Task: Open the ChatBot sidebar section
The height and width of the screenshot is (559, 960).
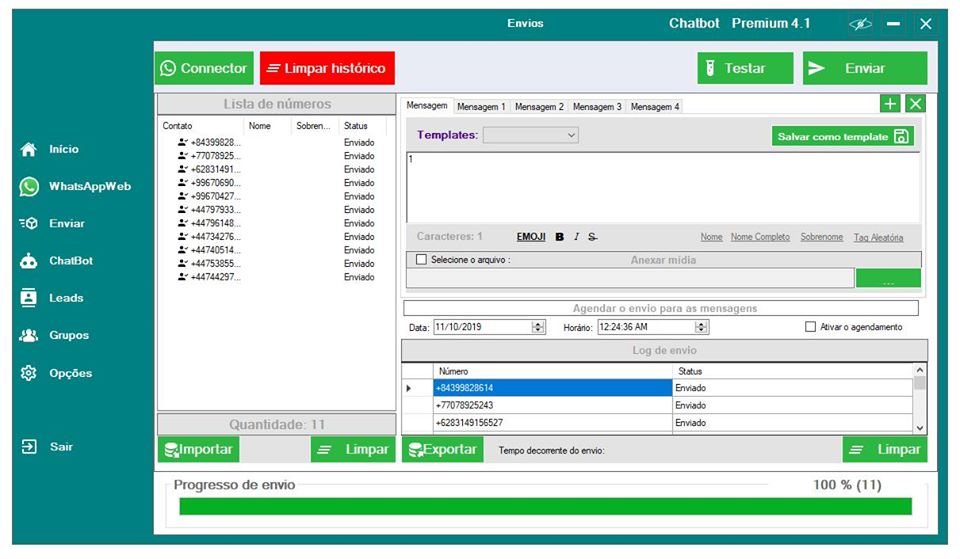Action: coord(56,261)
